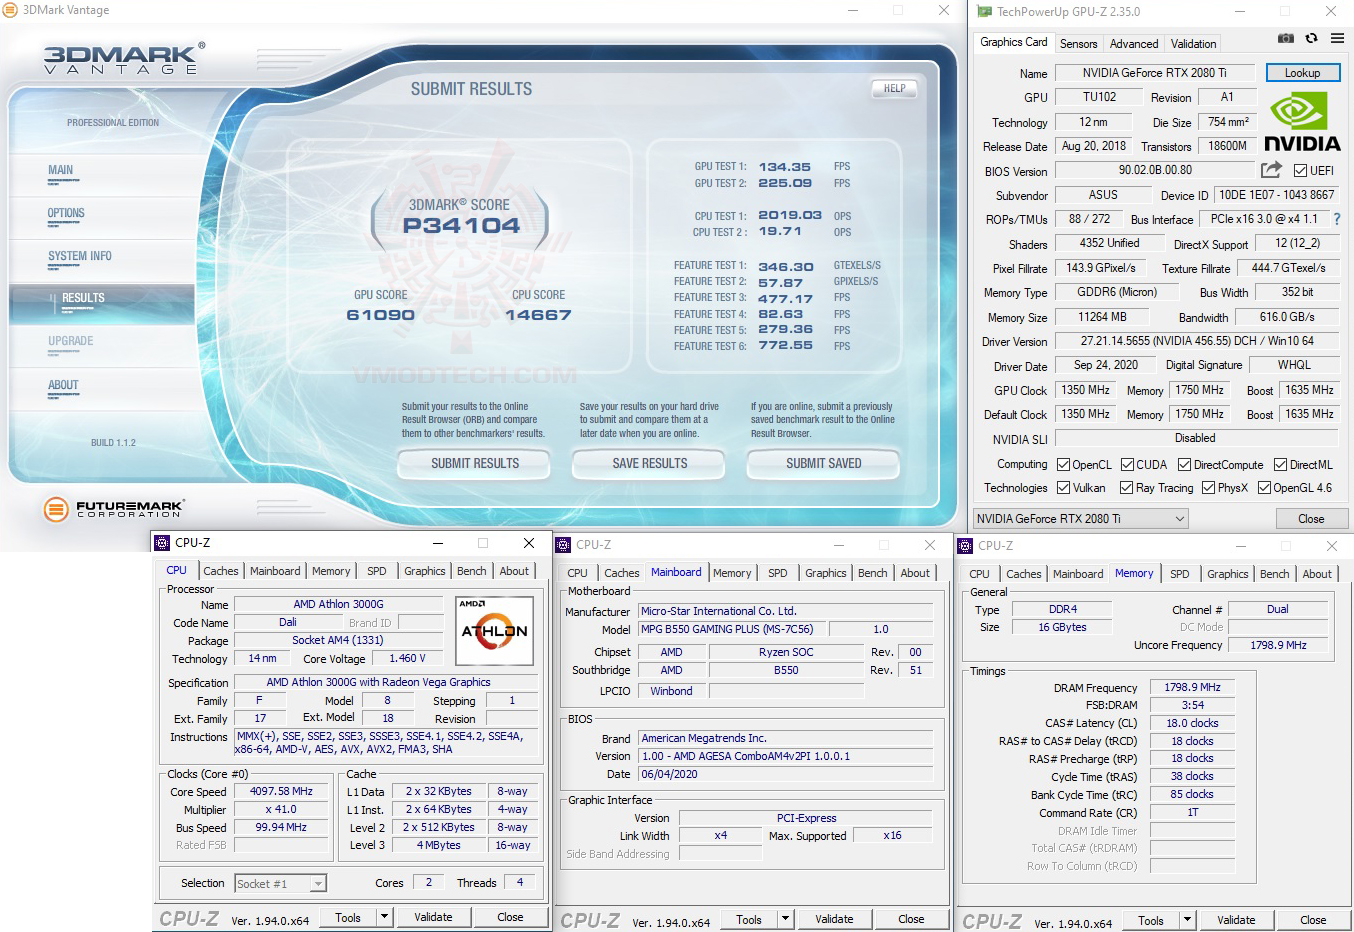Select the Graphics tab in CPU-Z Mainboard window
Image resolution: width=1354 pixels, height=932 pixels.
point(826,573)
